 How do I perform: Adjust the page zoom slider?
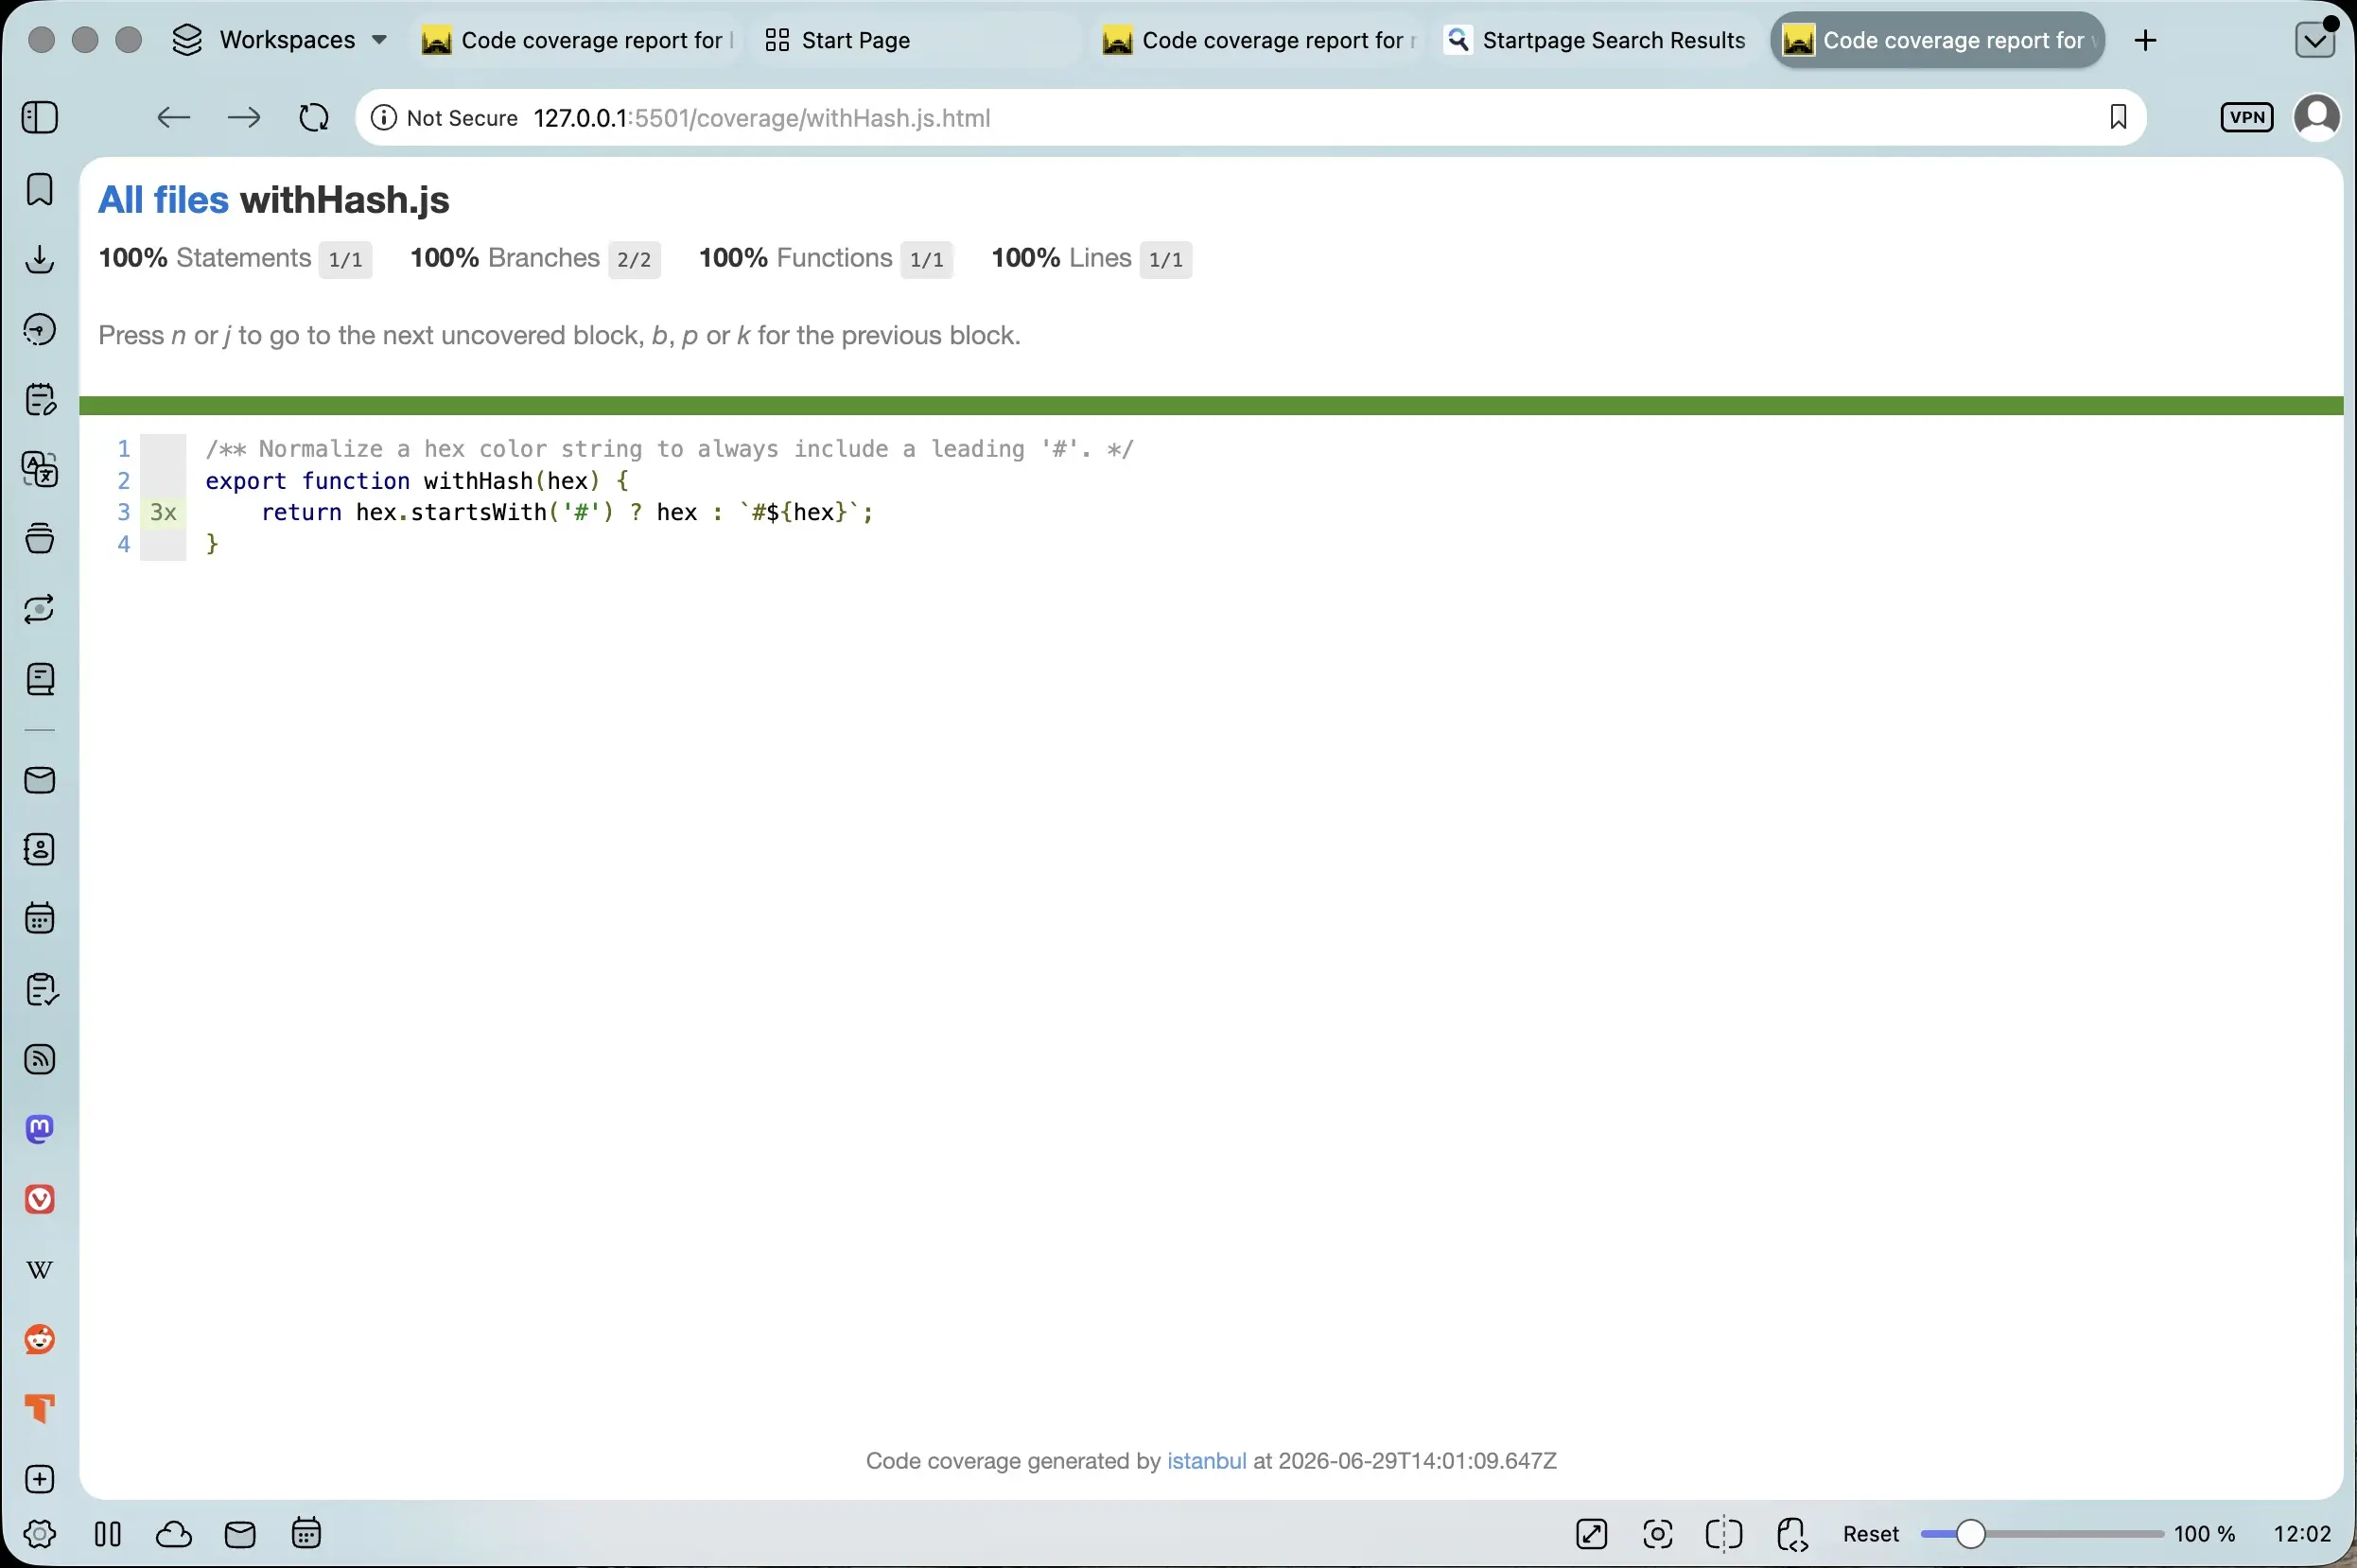2042,1534
